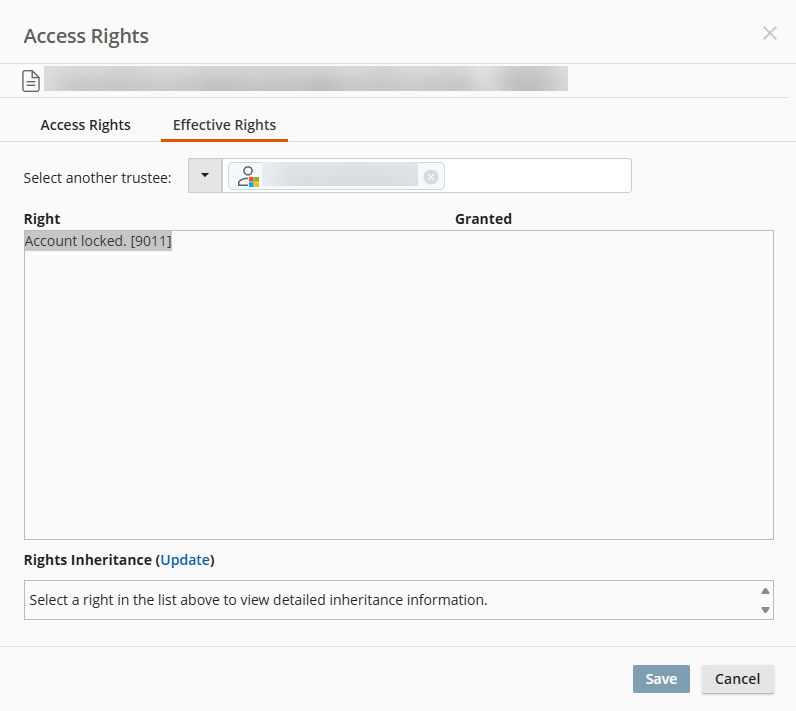The image size is (796, 711).
Task: Remove the selected trustee chip
Action: pos(431,177)
